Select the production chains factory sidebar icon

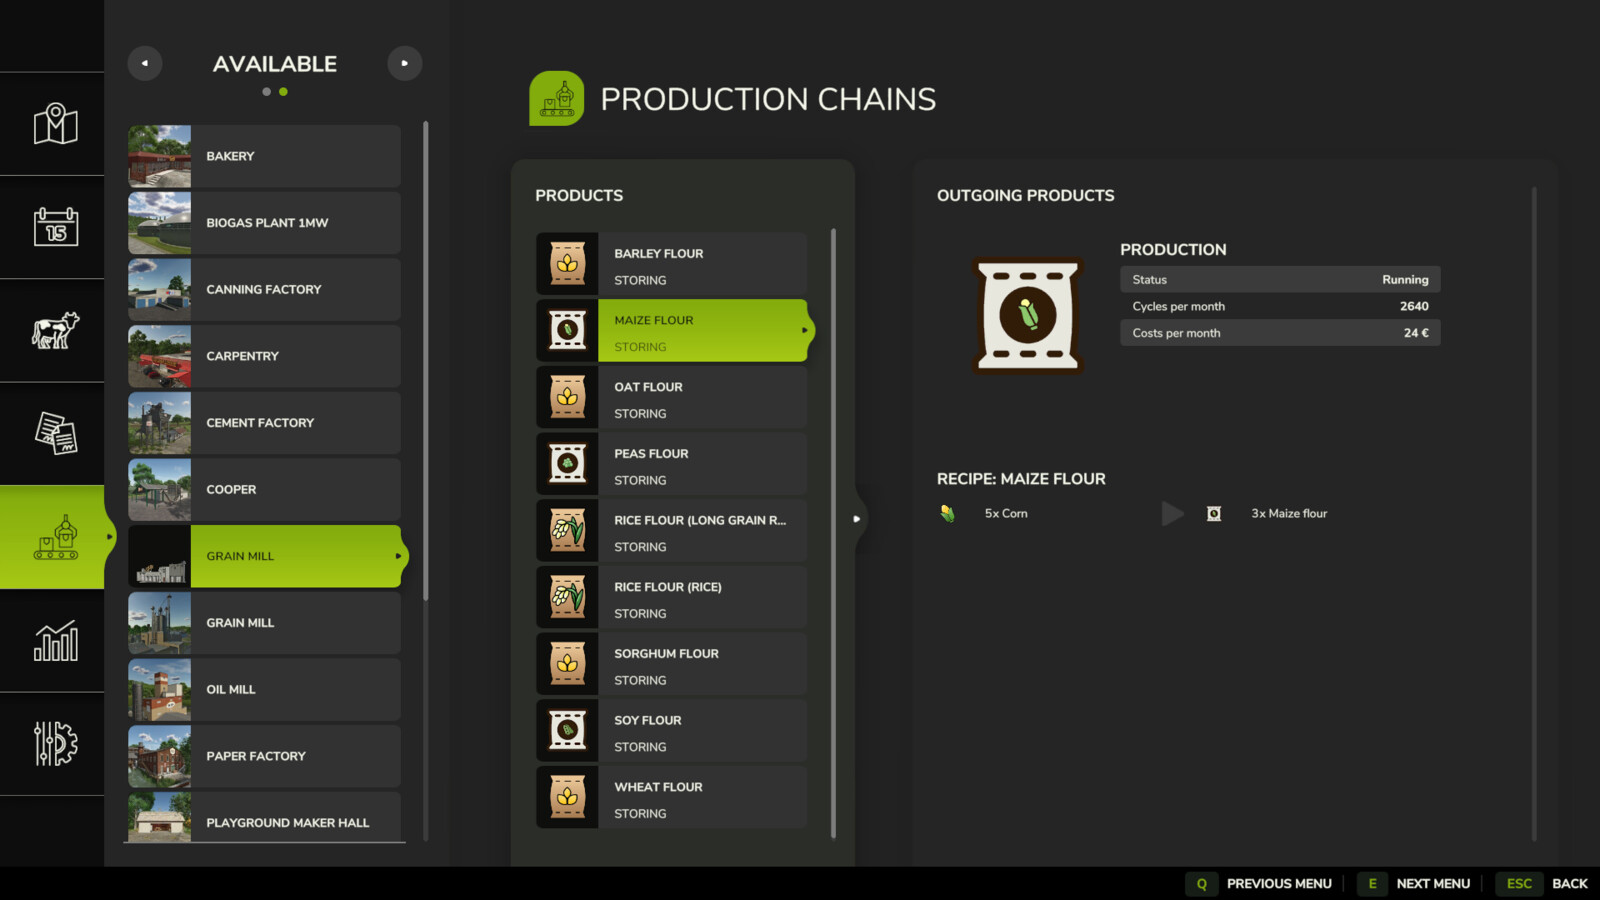pos(55,537)
